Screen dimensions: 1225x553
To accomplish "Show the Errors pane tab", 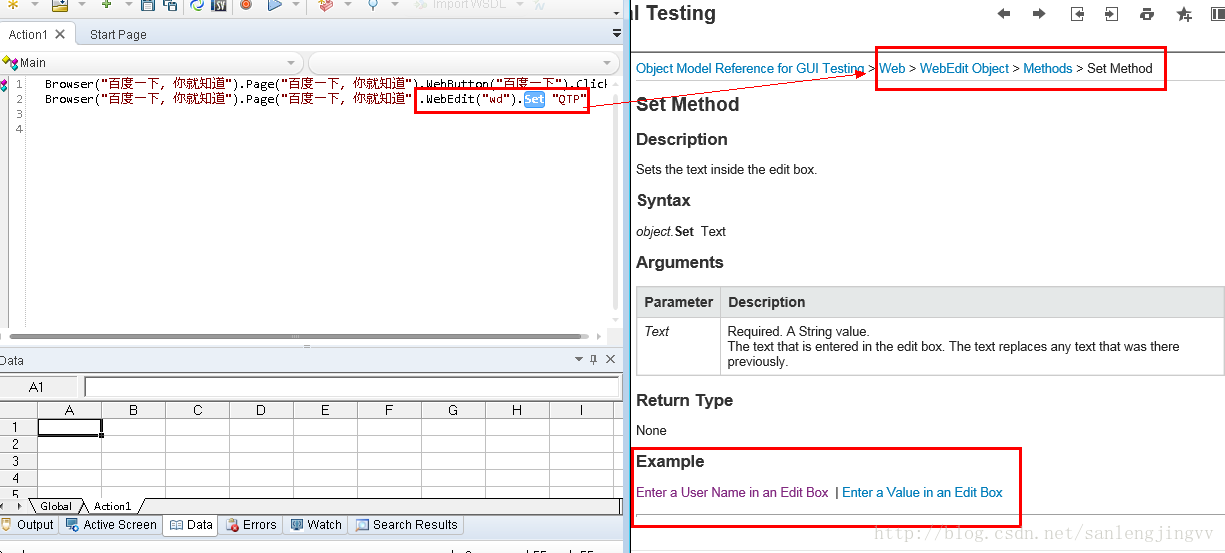I will [x=252, y=525].
